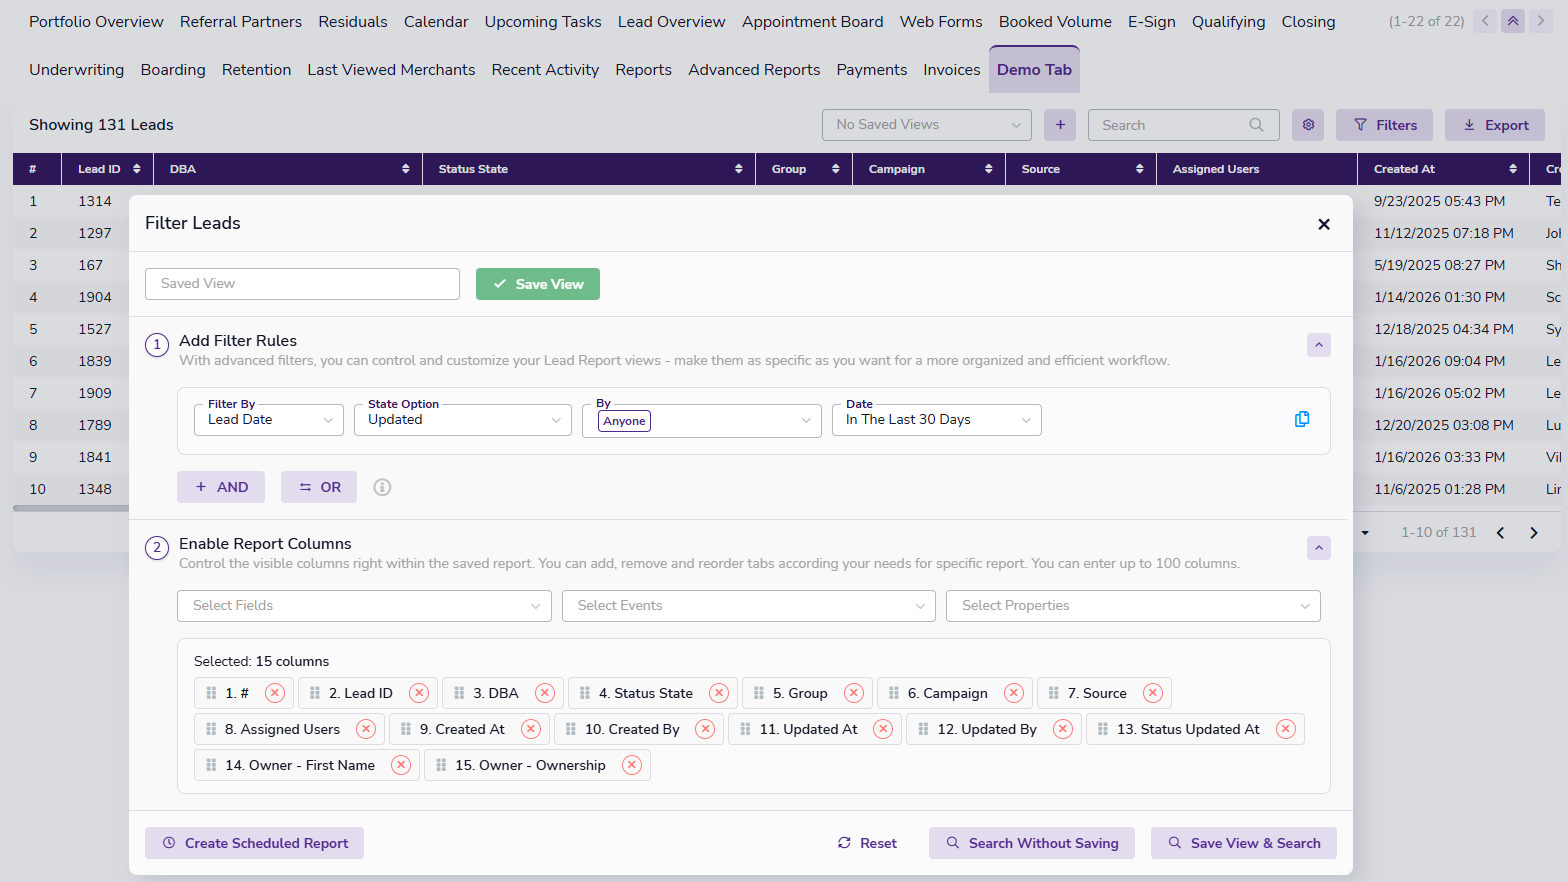The width and height of the screenshot is (1568, 882).
Task: Collapse the Enable Report Columns section
Action: (1318, 548)
